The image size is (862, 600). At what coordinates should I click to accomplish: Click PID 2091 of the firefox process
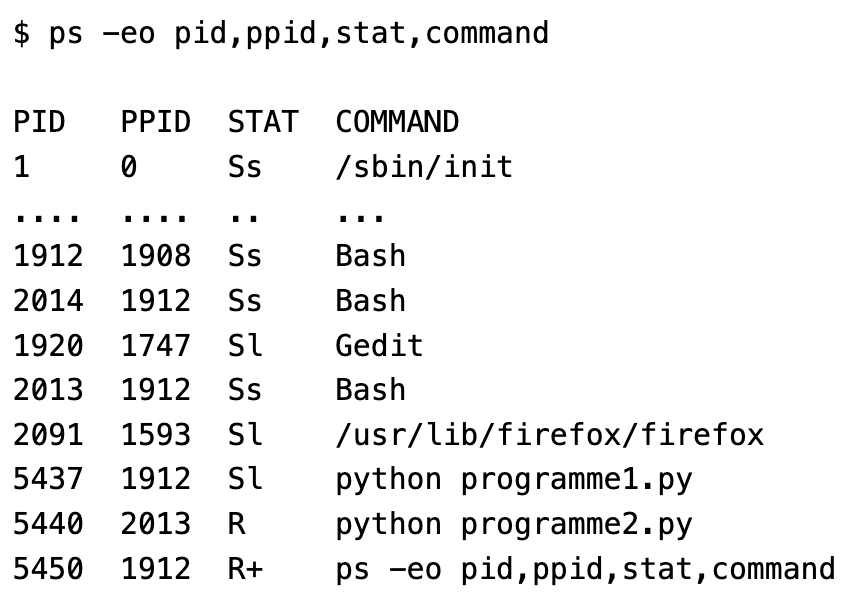click(48, 434)
